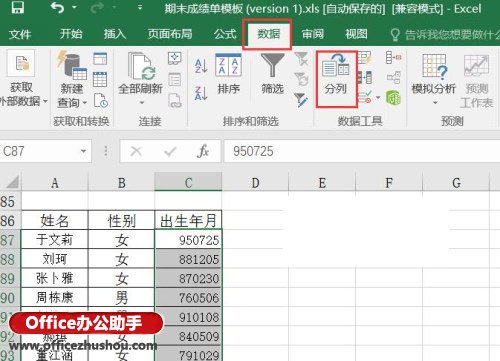Switch to the 视图 tab
Viewport: 500px width, 361px height.
click(356, 34)
